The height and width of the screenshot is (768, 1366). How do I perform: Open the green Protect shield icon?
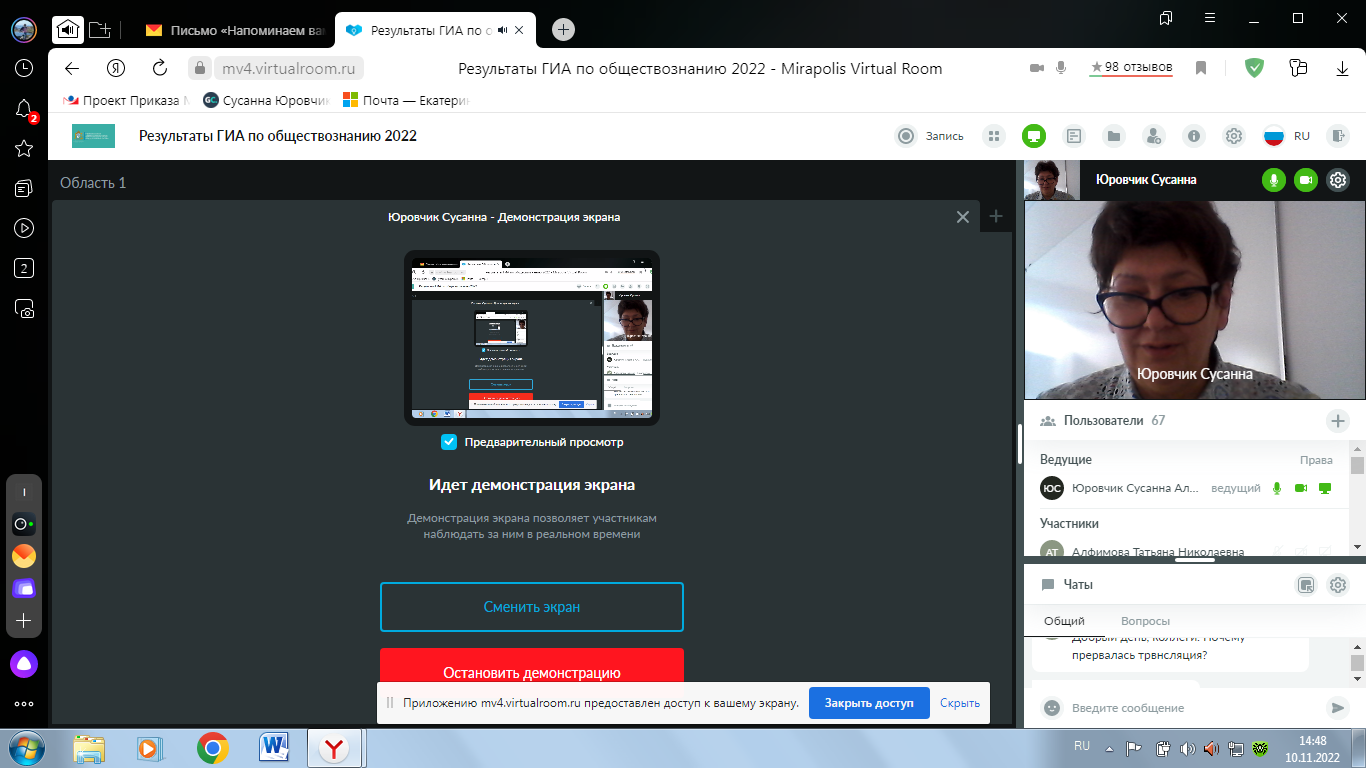(x=1254, y=68)
